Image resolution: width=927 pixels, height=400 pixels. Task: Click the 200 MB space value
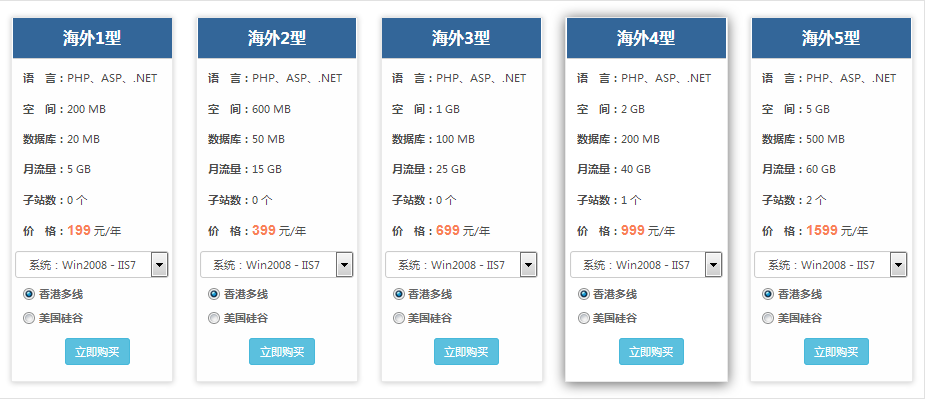(86, 109)
